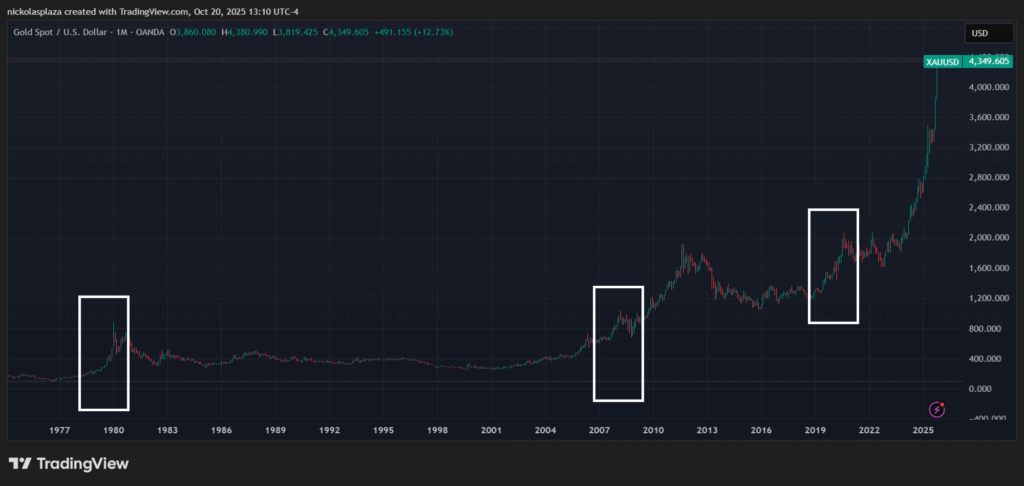Select the white rectangle around 1980
The height and width of the screenshot is (486, 1024).
coord(80,352)
